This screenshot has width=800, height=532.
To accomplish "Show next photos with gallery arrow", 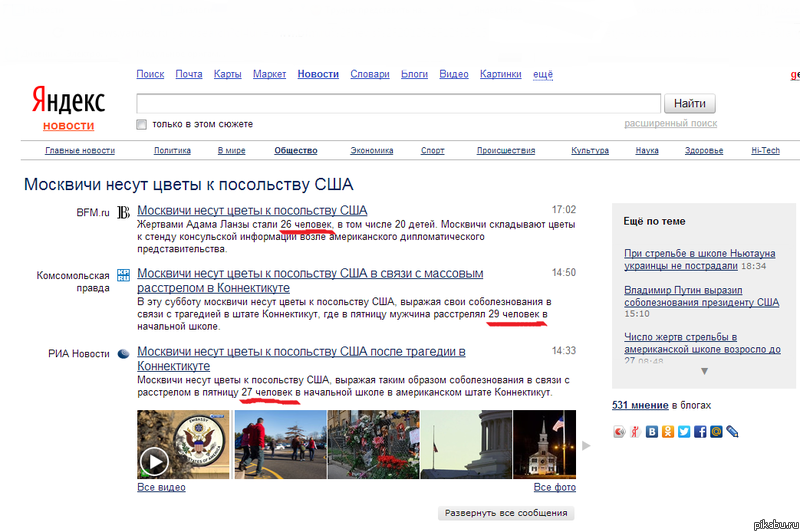I will pos(586,446).
